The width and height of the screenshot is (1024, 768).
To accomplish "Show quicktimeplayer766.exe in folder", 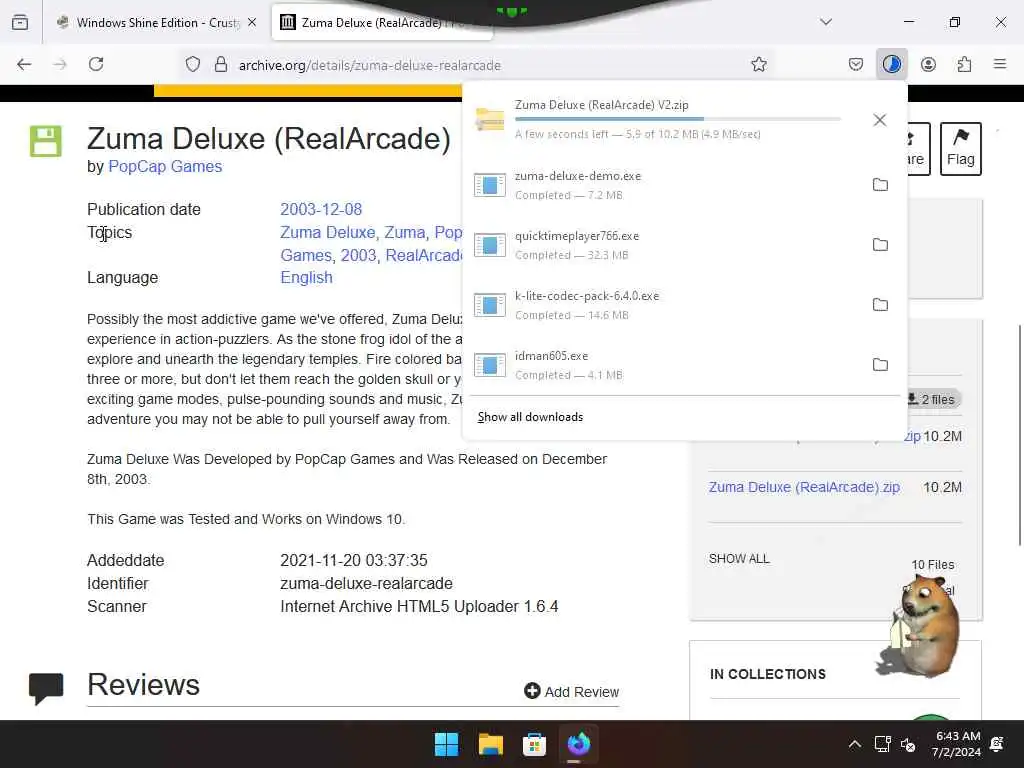I will (x=880, y=245).
